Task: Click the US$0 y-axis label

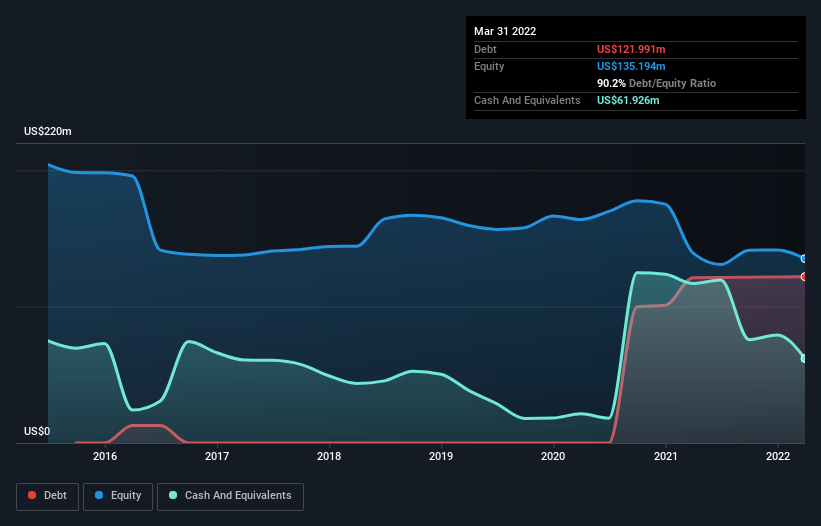Action: point(37,431)
